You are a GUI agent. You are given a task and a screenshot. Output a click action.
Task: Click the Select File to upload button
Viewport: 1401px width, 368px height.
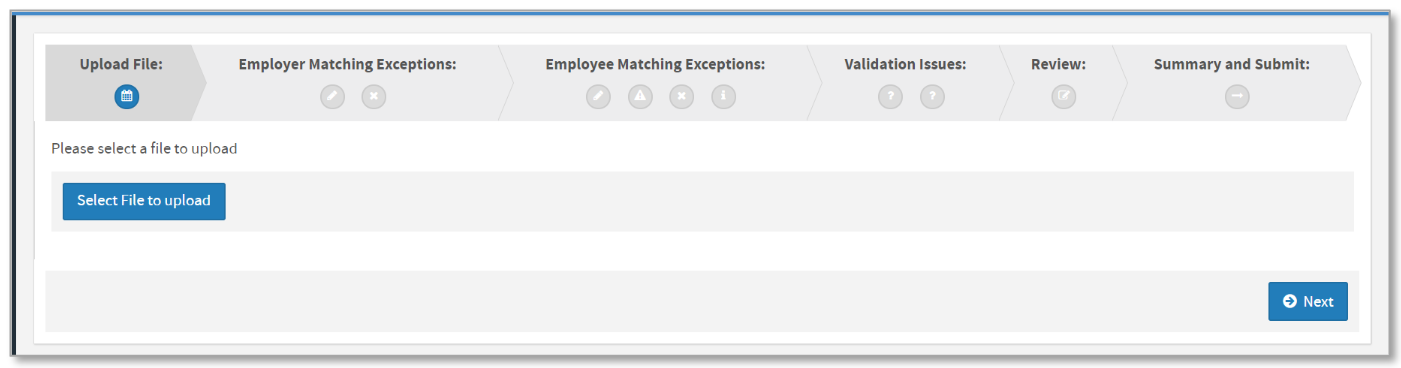pyautogui.click(x=144, y=201)
